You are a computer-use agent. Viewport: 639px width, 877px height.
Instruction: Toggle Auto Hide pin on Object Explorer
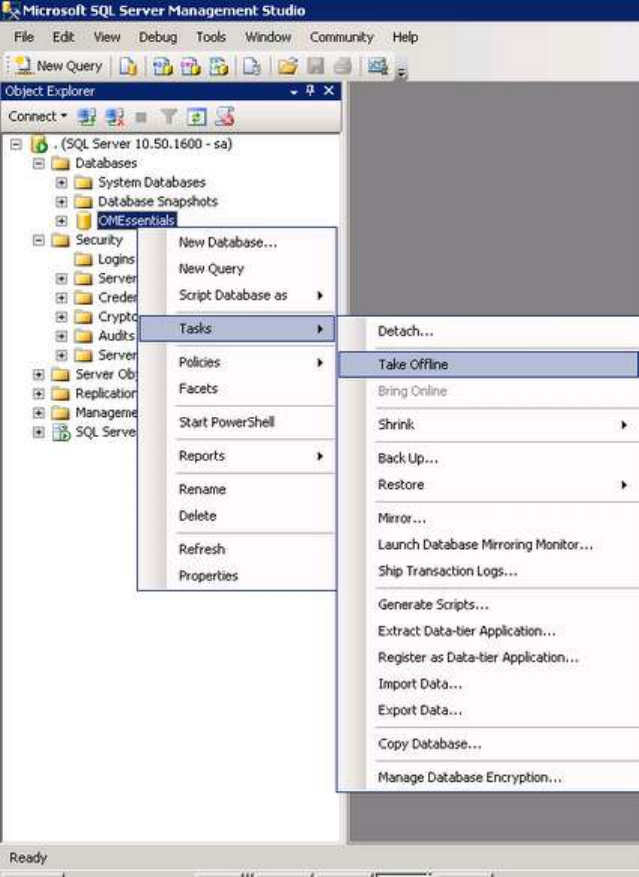(x=311, y=91)
